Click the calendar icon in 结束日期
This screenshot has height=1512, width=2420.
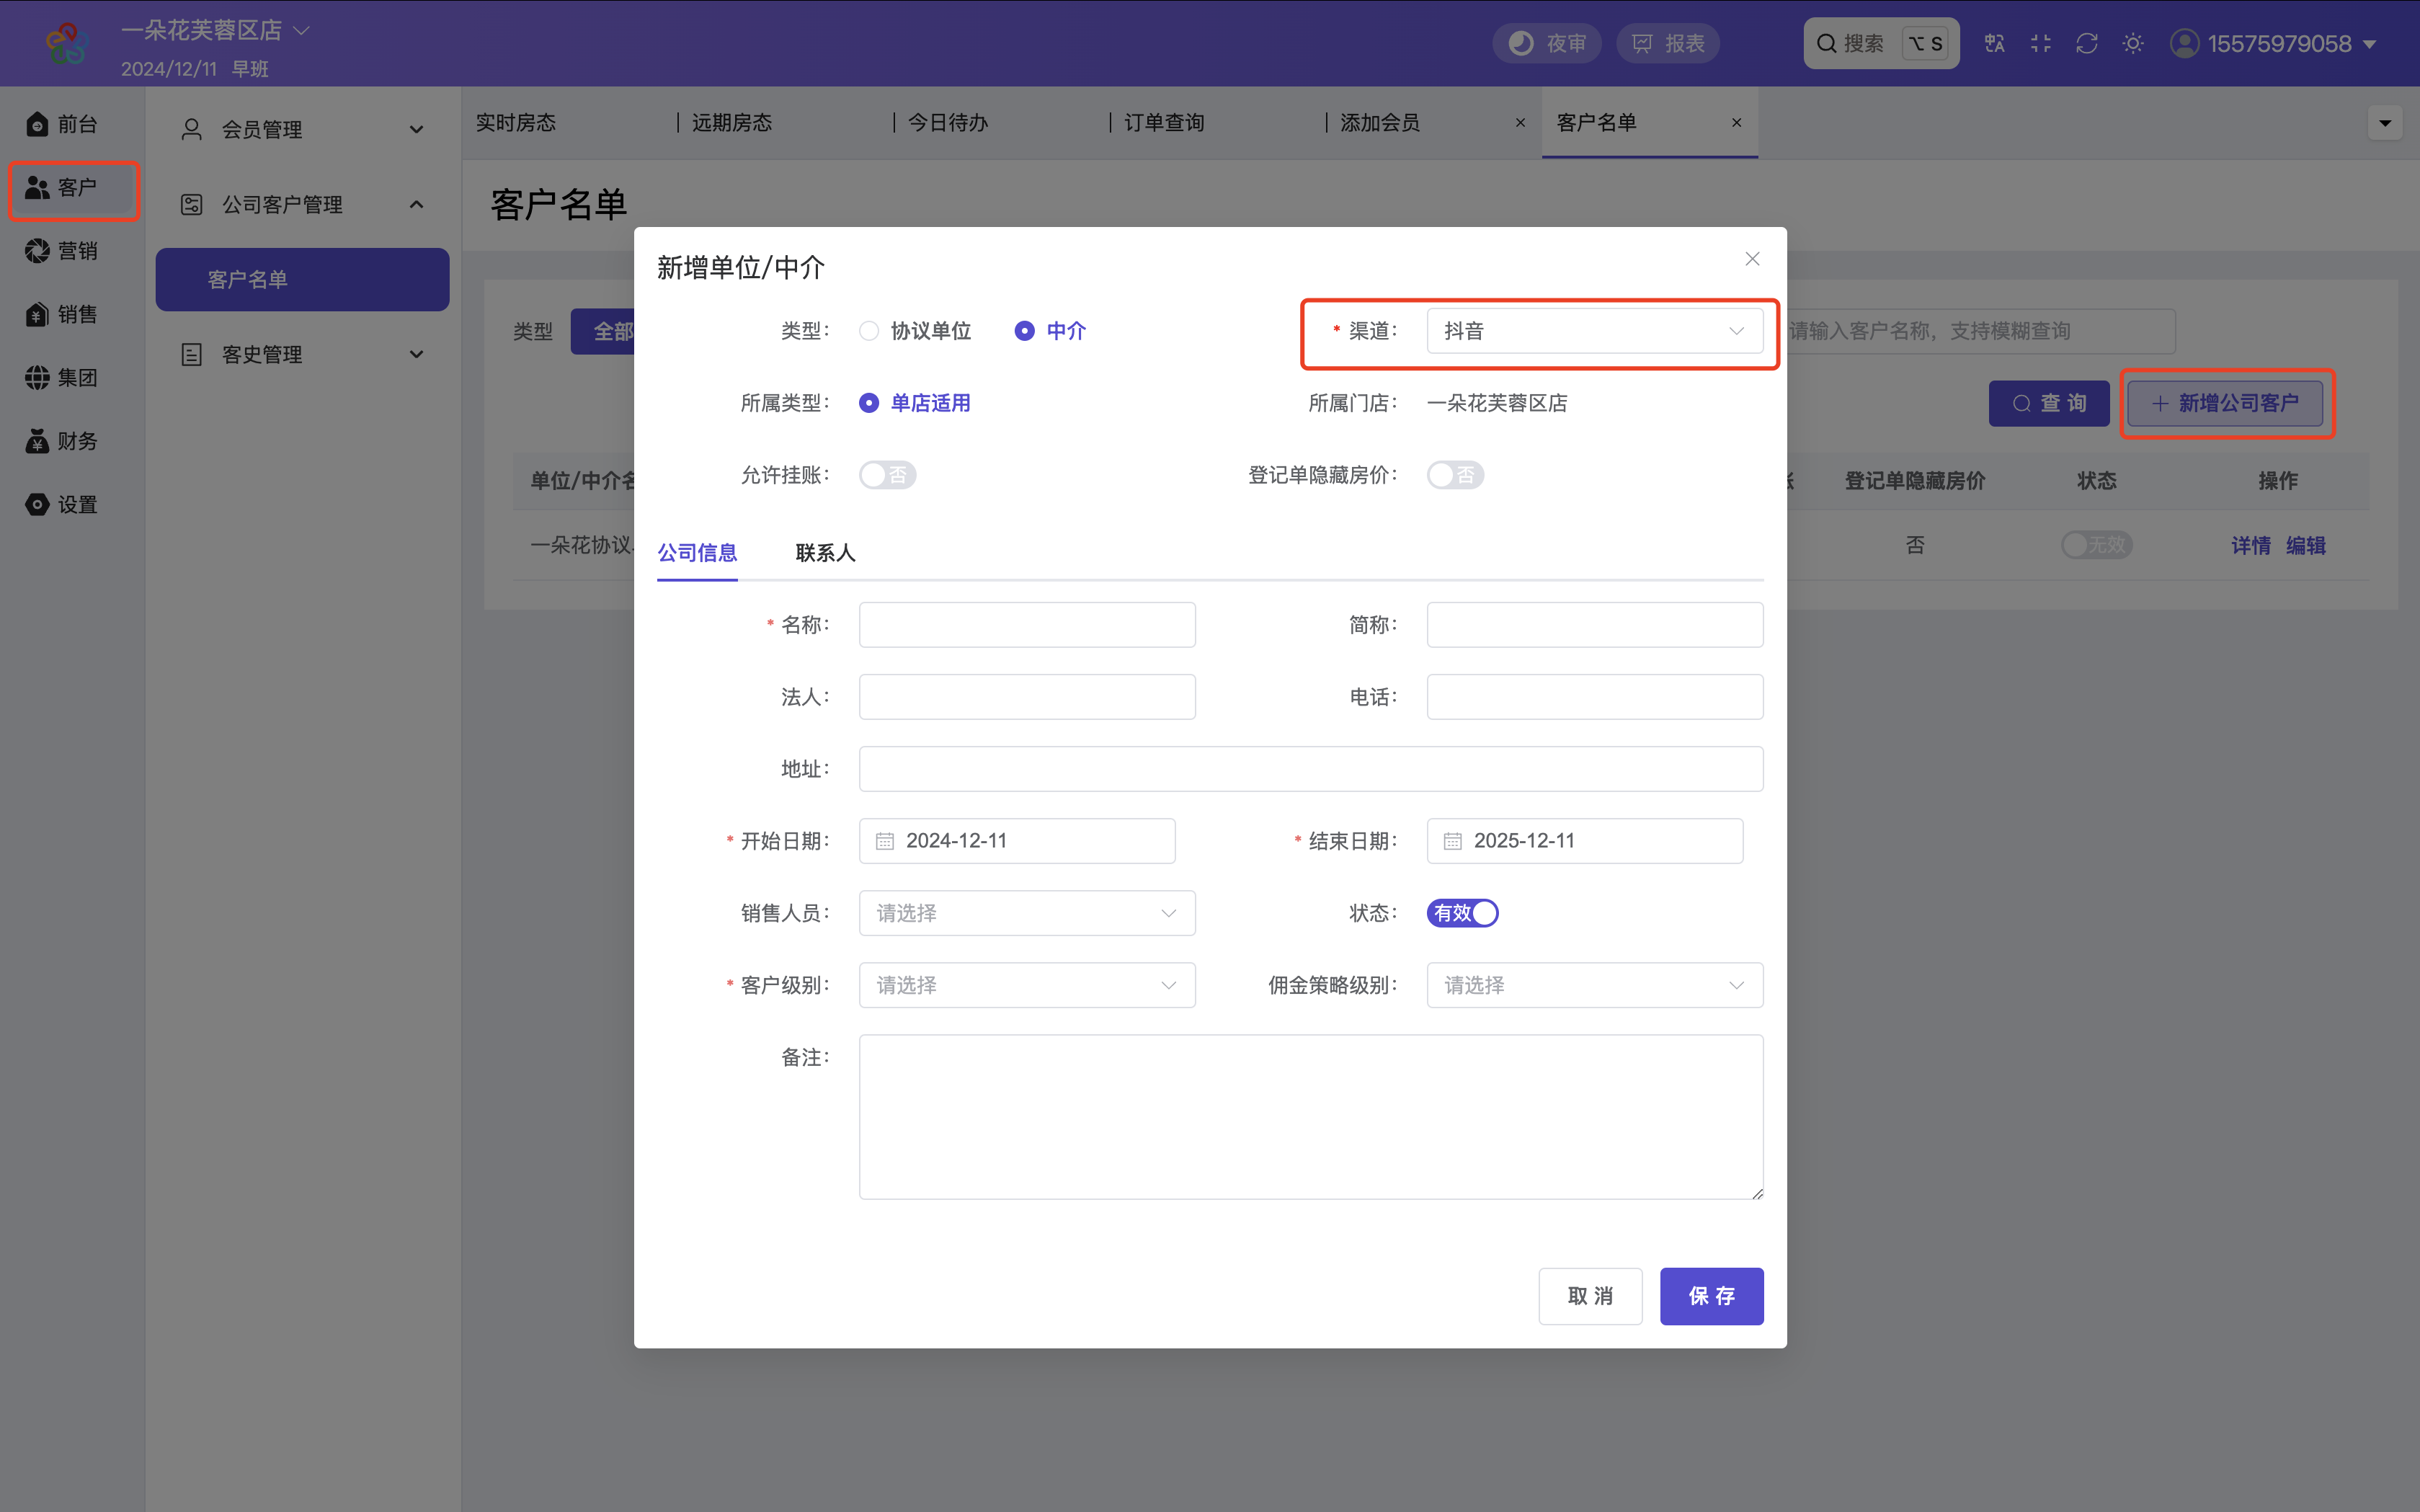tap(1453, 841)
